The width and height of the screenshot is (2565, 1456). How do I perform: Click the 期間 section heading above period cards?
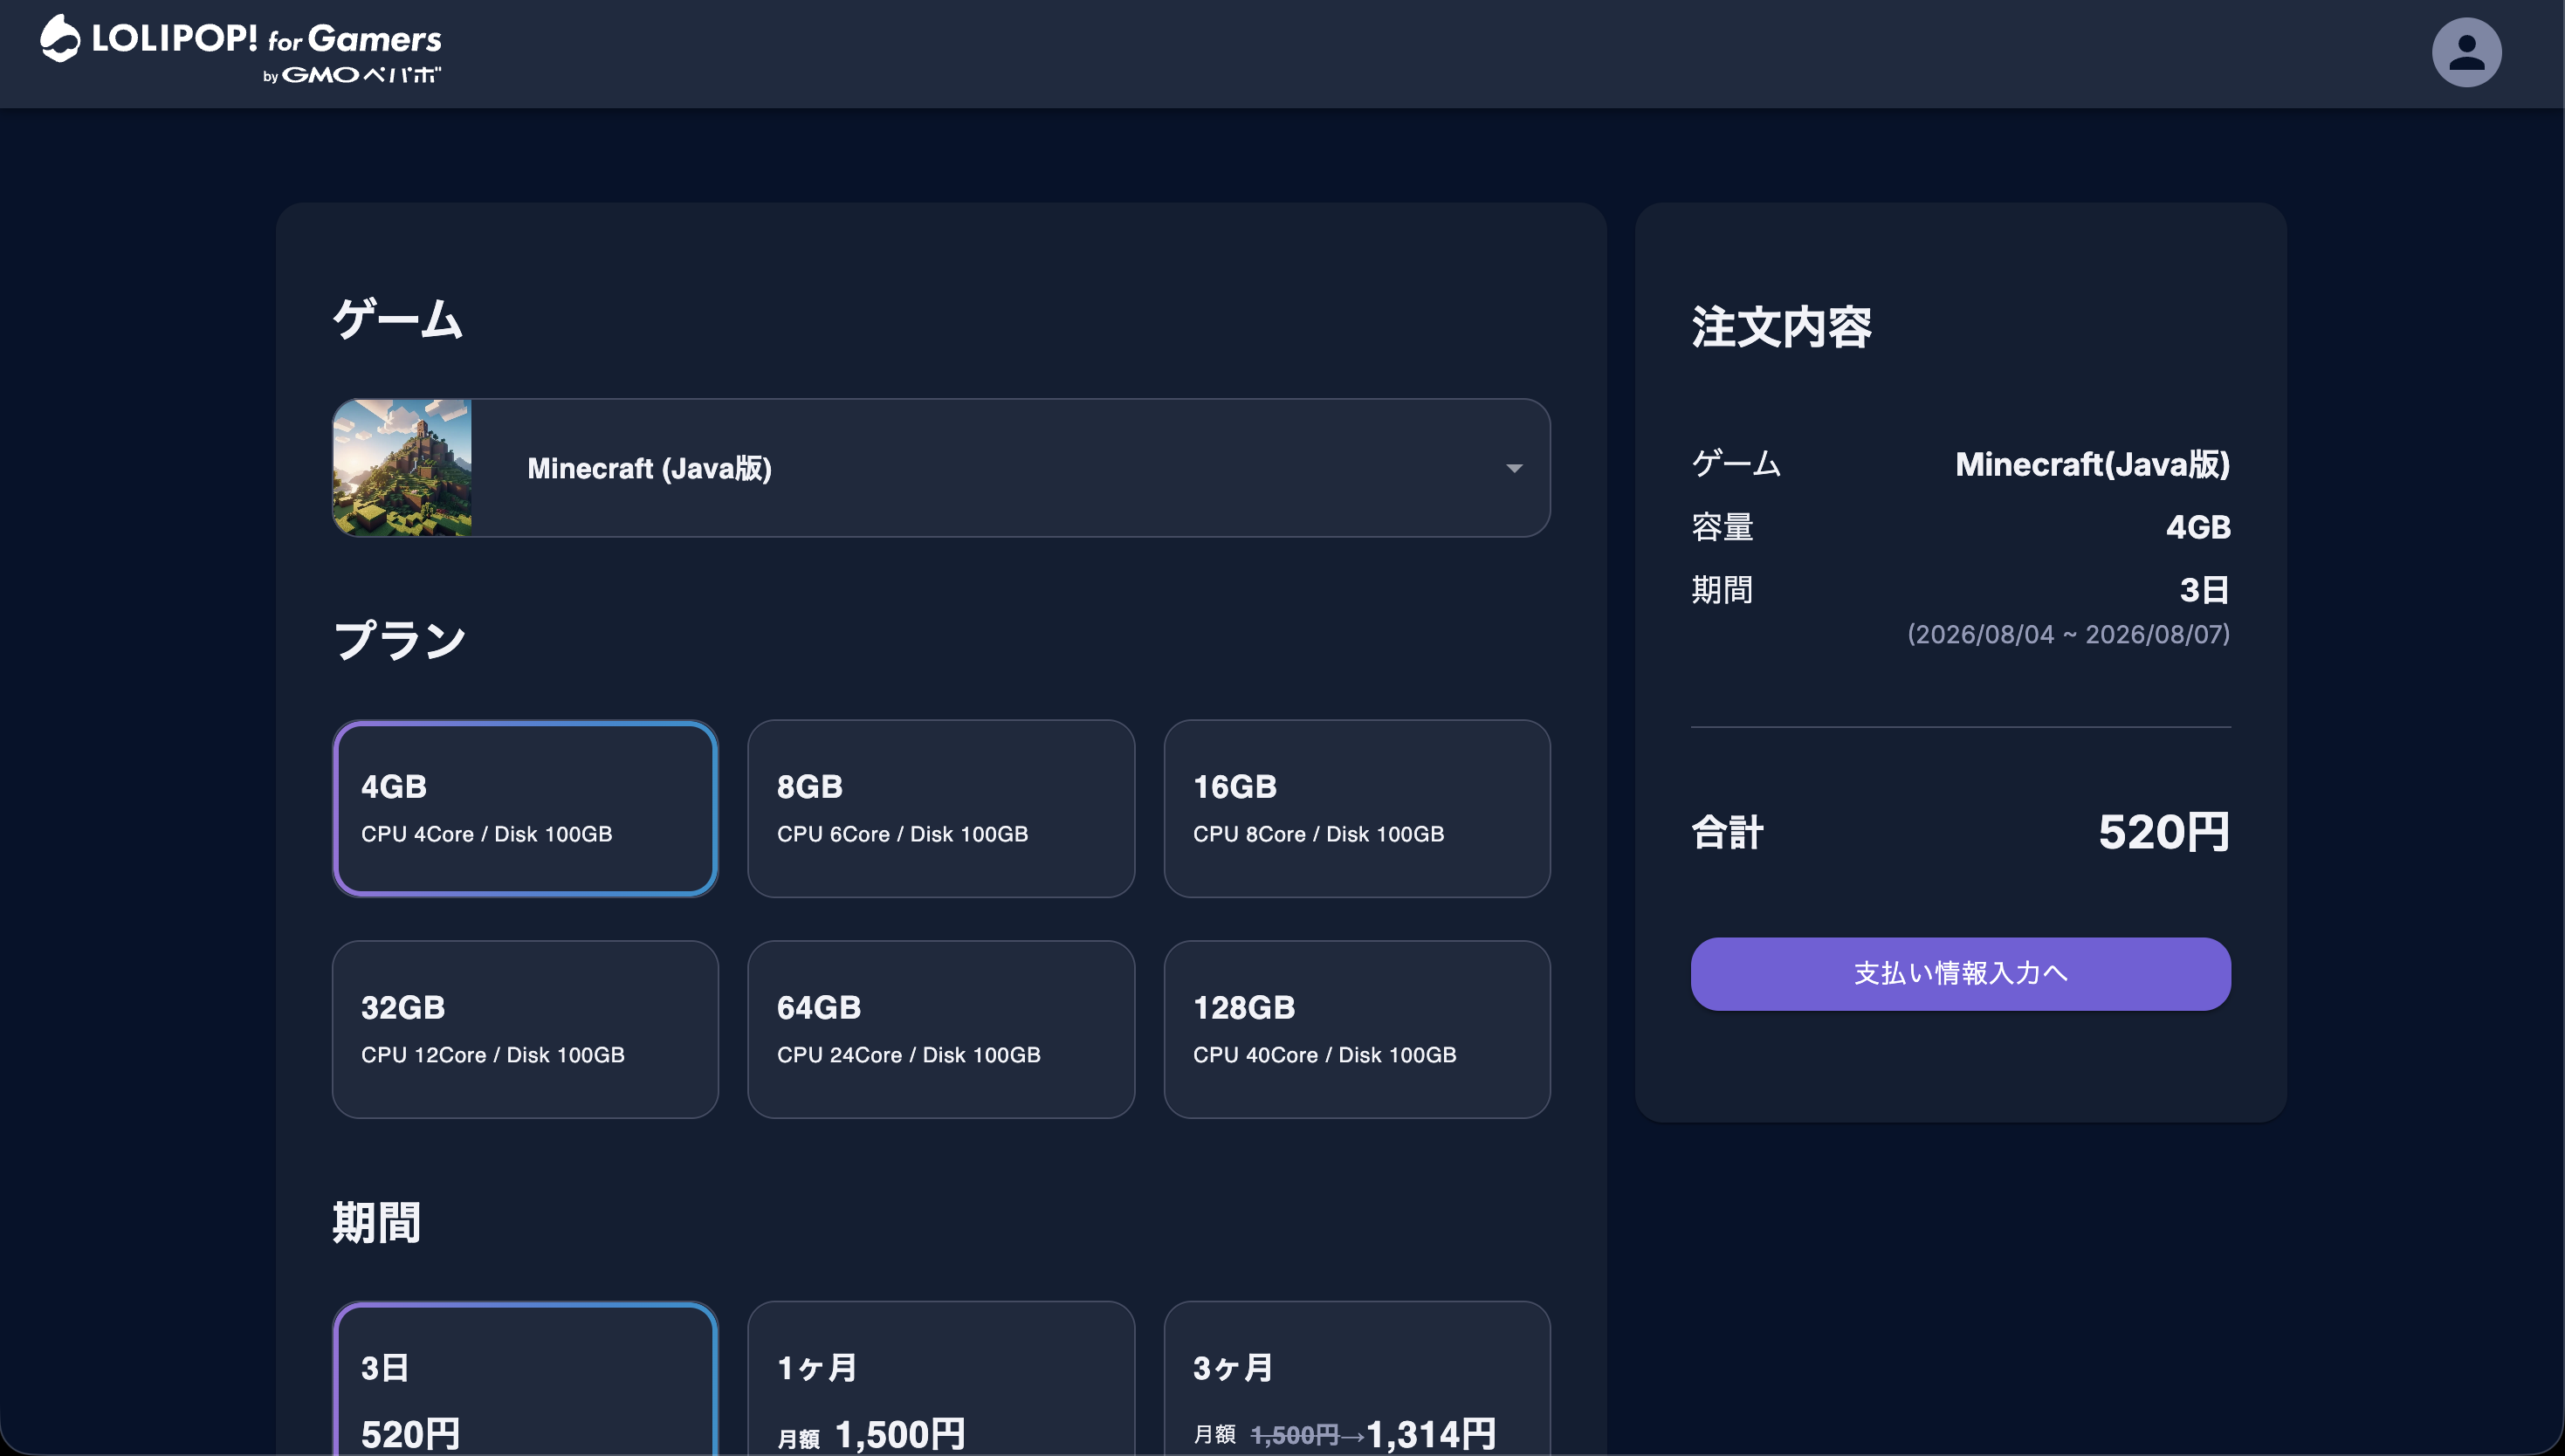tap(376, 1222)
